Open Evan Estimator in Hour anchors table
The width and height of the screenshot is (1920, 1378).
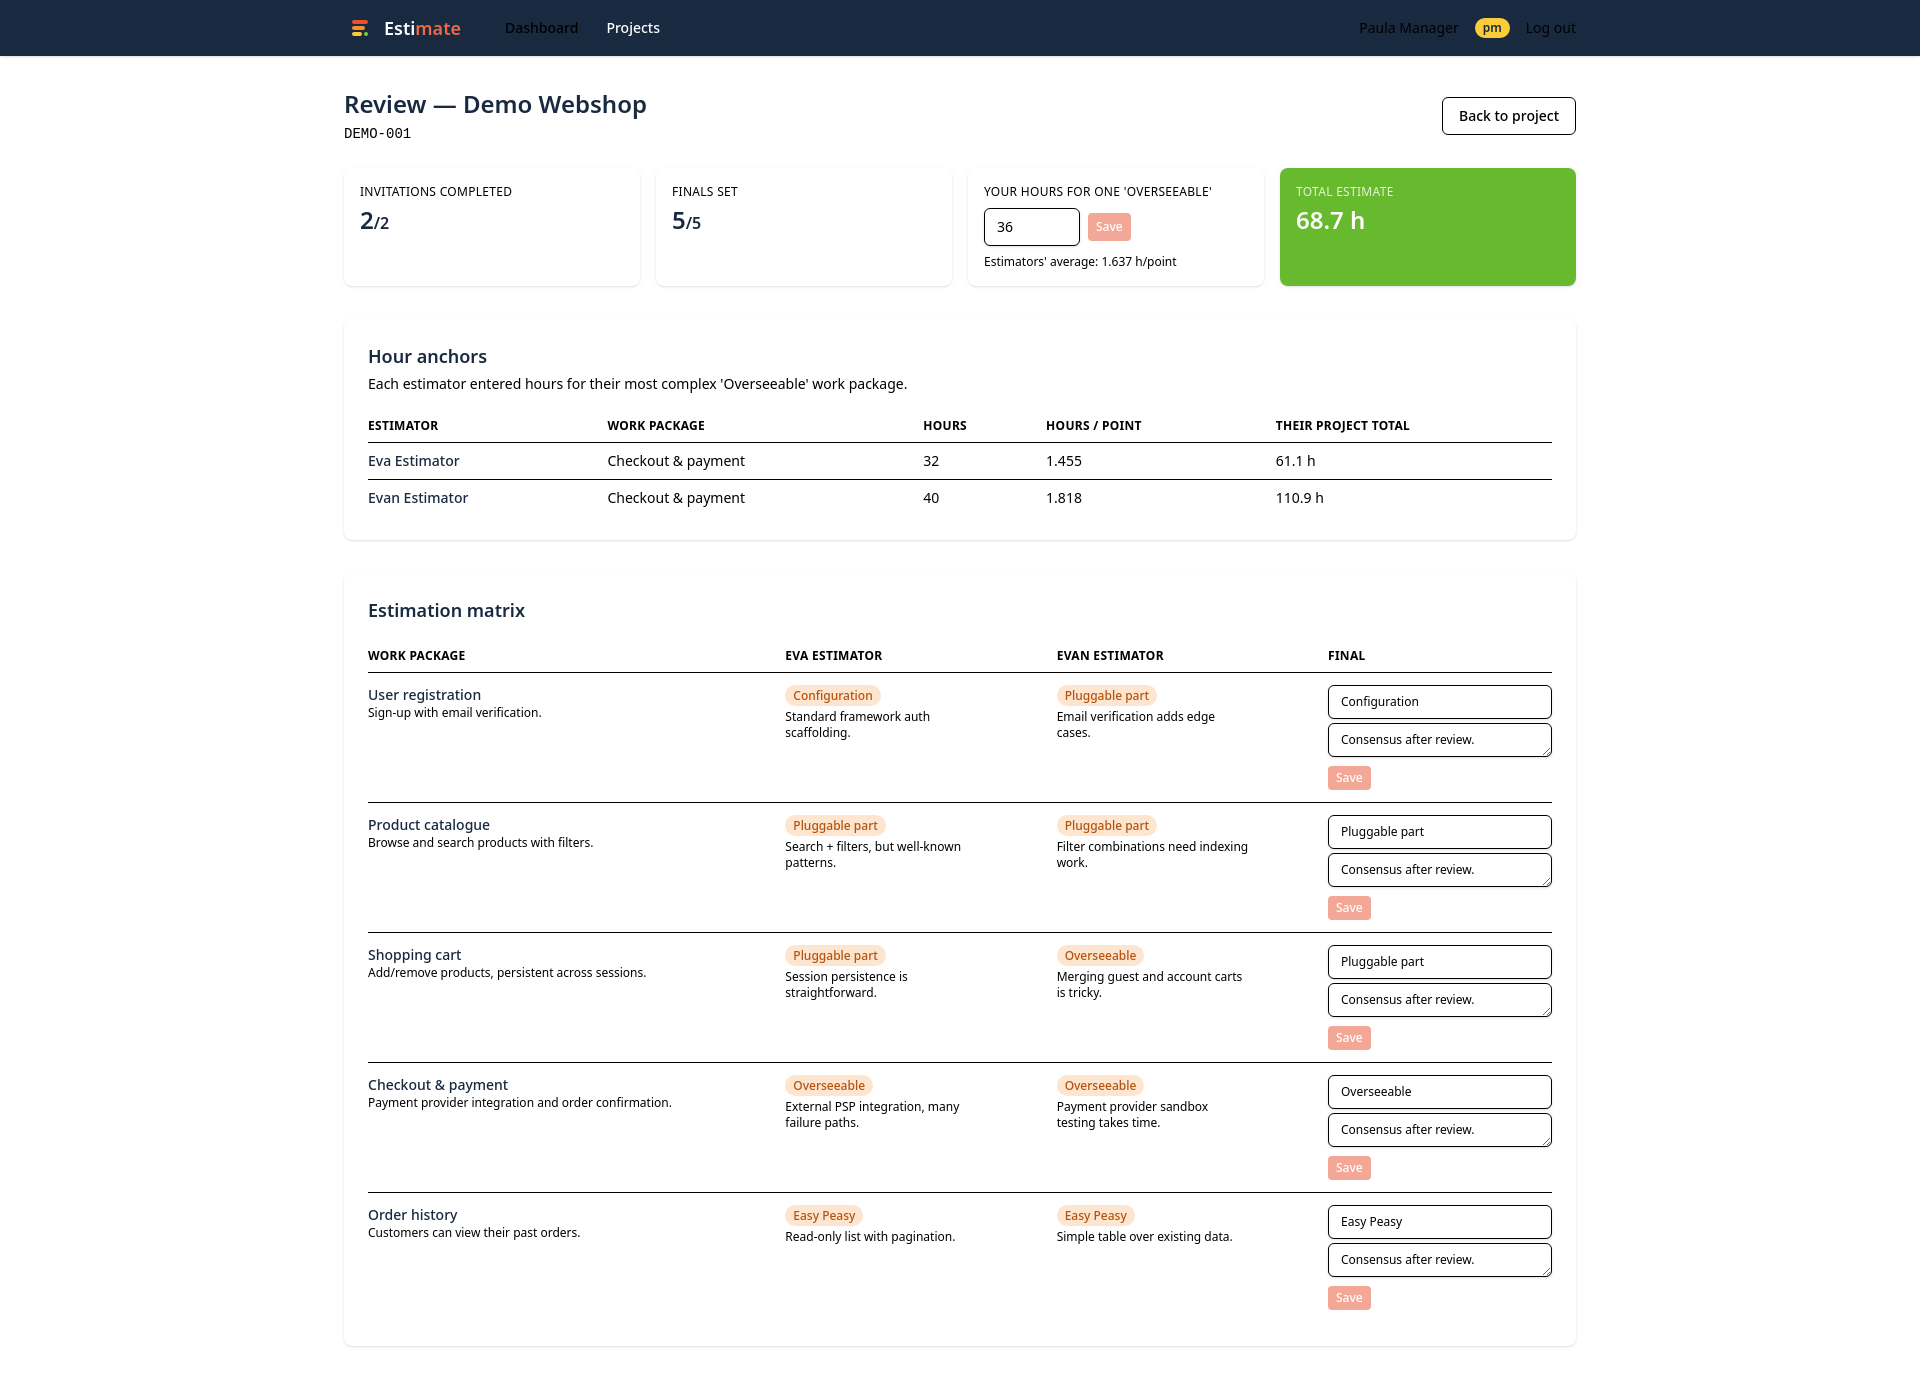tap(418, 498)
